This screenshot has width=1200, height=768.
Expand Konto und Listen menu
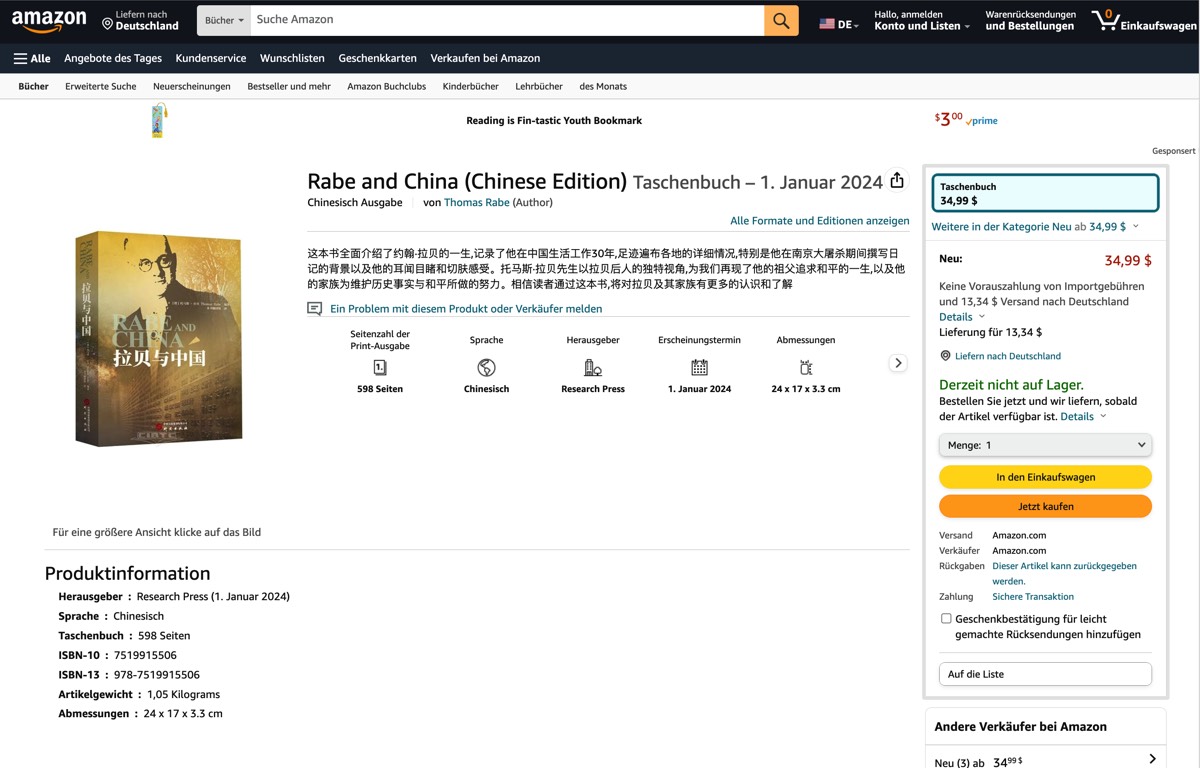pos(922,20)
